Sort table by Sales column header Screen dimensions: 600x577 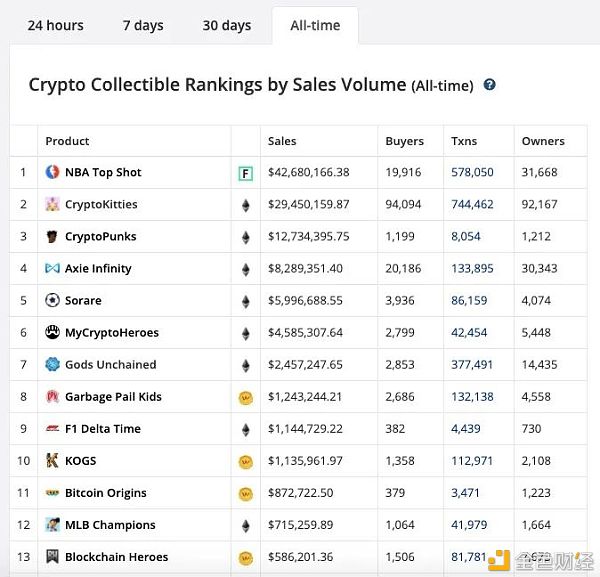tap(282, 141)
